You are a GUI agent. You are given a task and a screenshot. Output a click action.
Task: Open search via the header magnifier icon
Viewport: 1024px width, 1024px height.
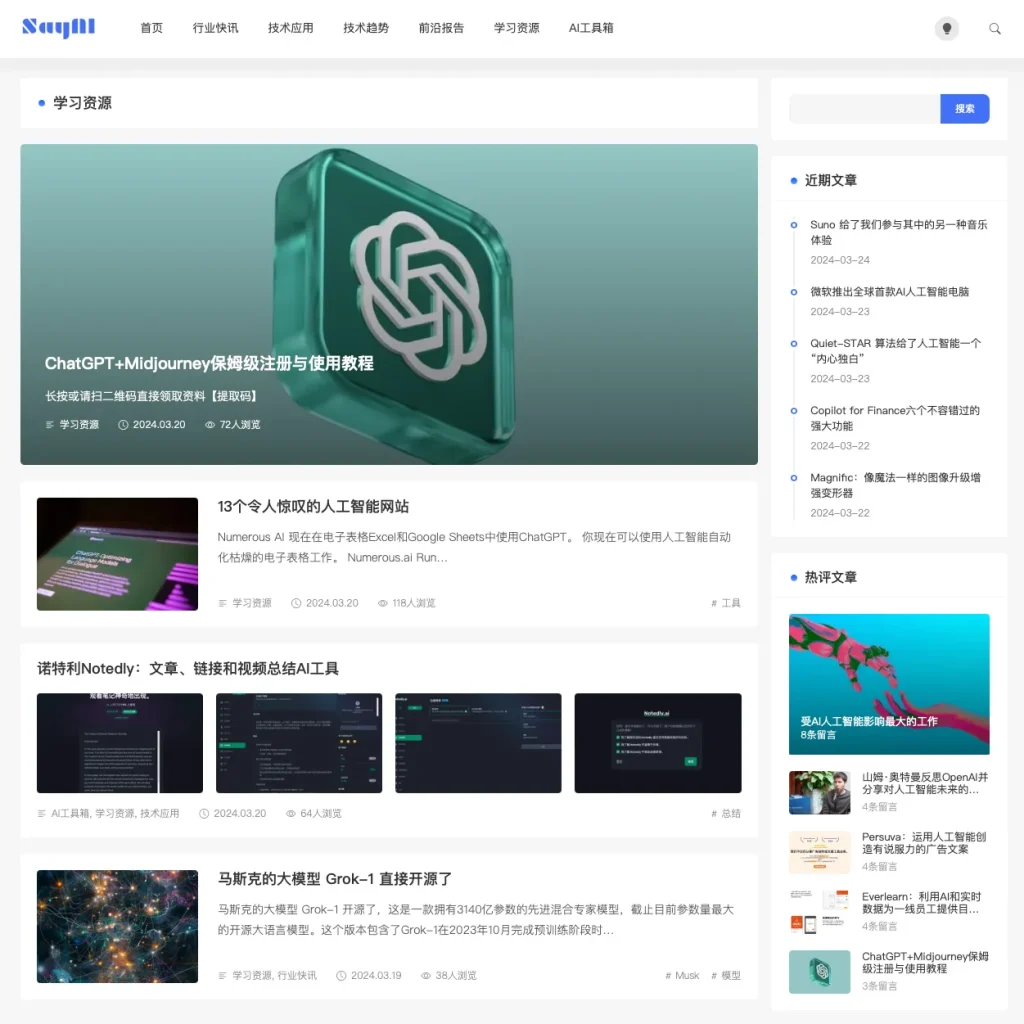coord(995,29)
